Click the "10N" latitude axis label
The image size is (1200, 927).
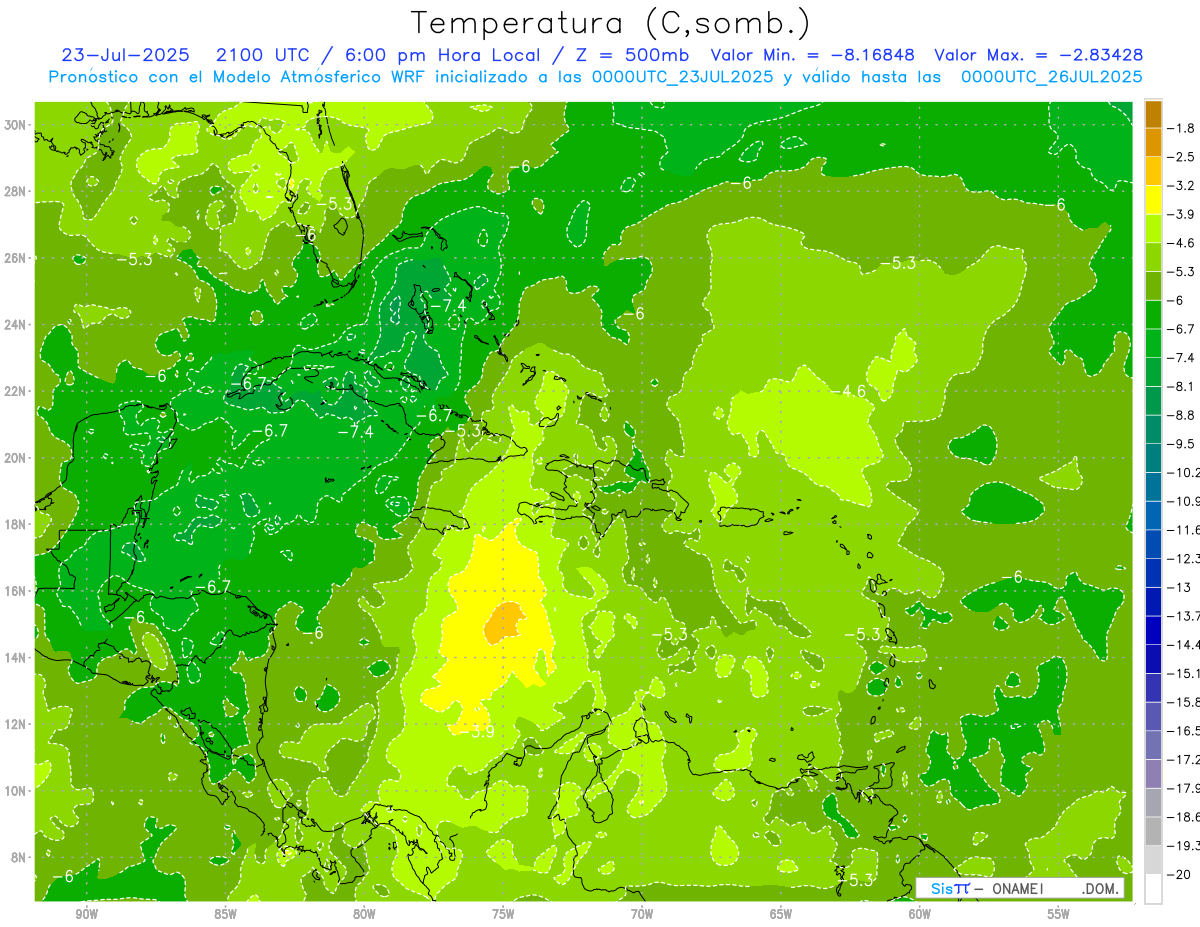coord(17,791)
